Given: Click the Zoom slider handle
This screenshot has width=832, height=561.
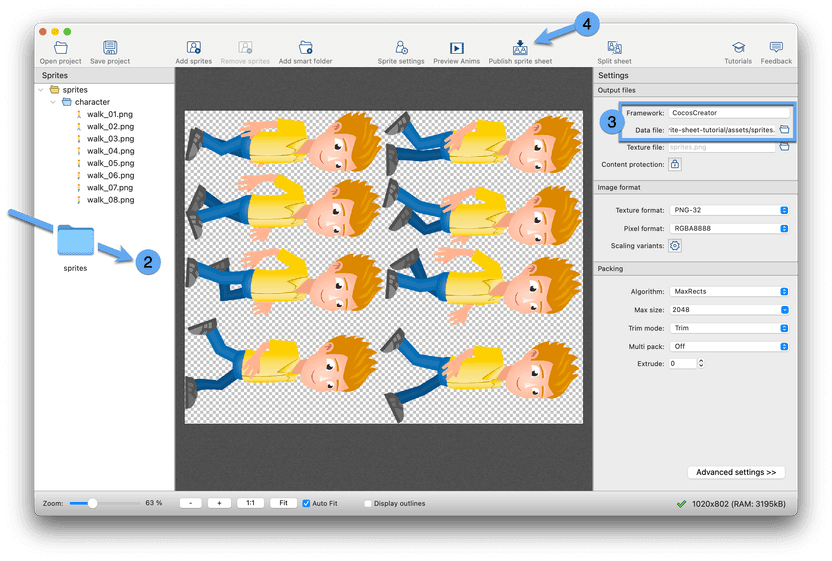Looking at the screenshot, I should (93, 503).
